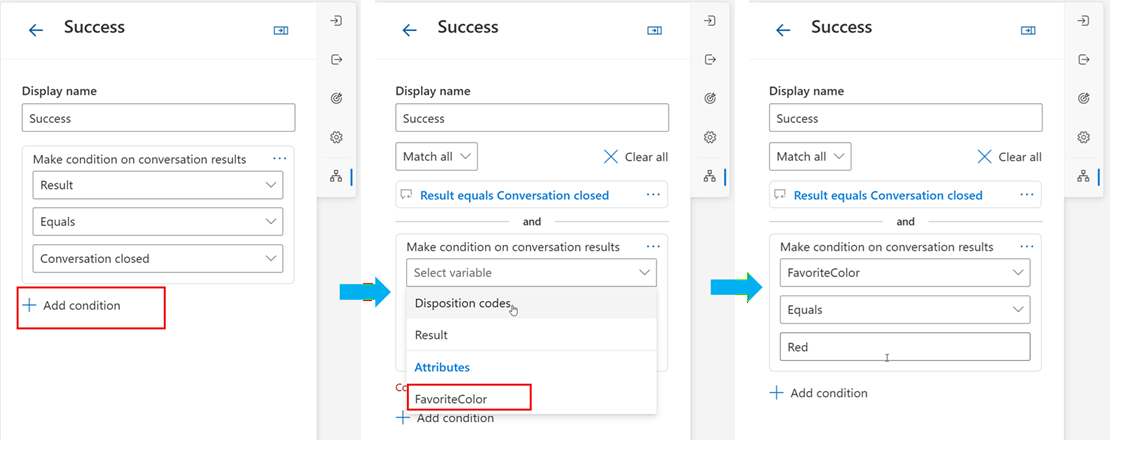
Task: Pick Result in the variable dropdown list
Action: coord(531,335)
